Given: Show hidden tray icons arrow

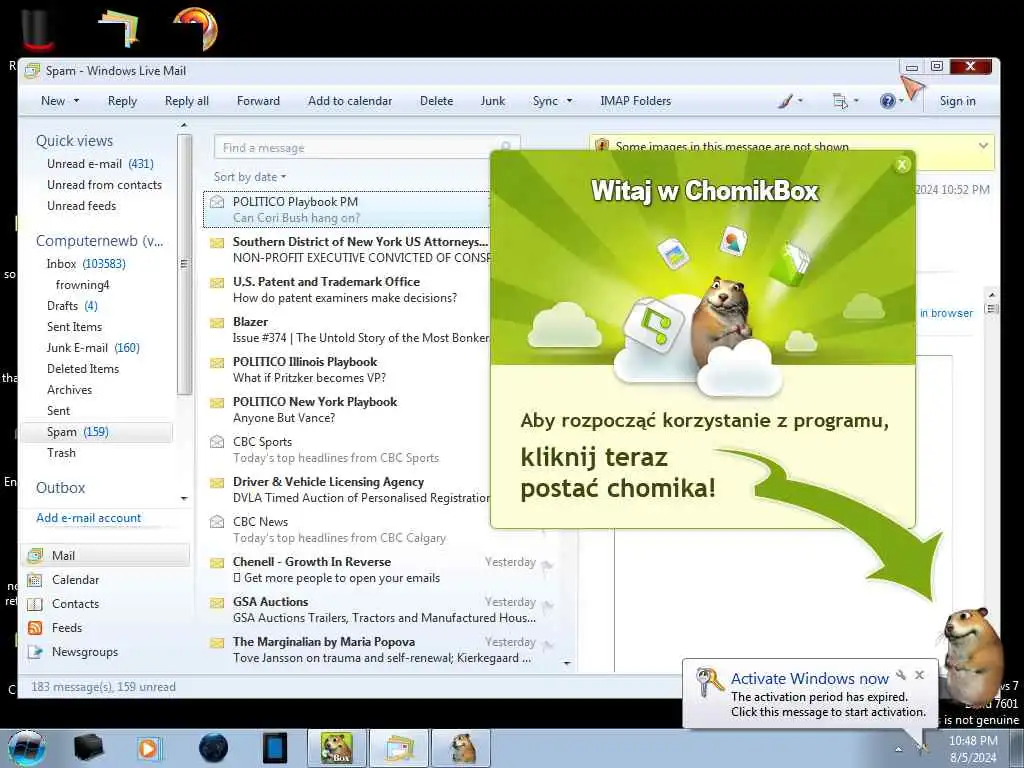Looking at the screenshot, I should (x=899, y=750).
